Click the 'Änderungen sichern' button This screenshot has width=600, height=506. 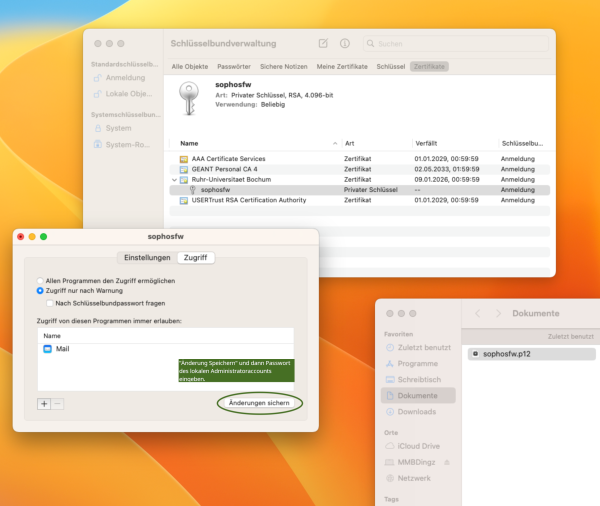pos(259,401)
